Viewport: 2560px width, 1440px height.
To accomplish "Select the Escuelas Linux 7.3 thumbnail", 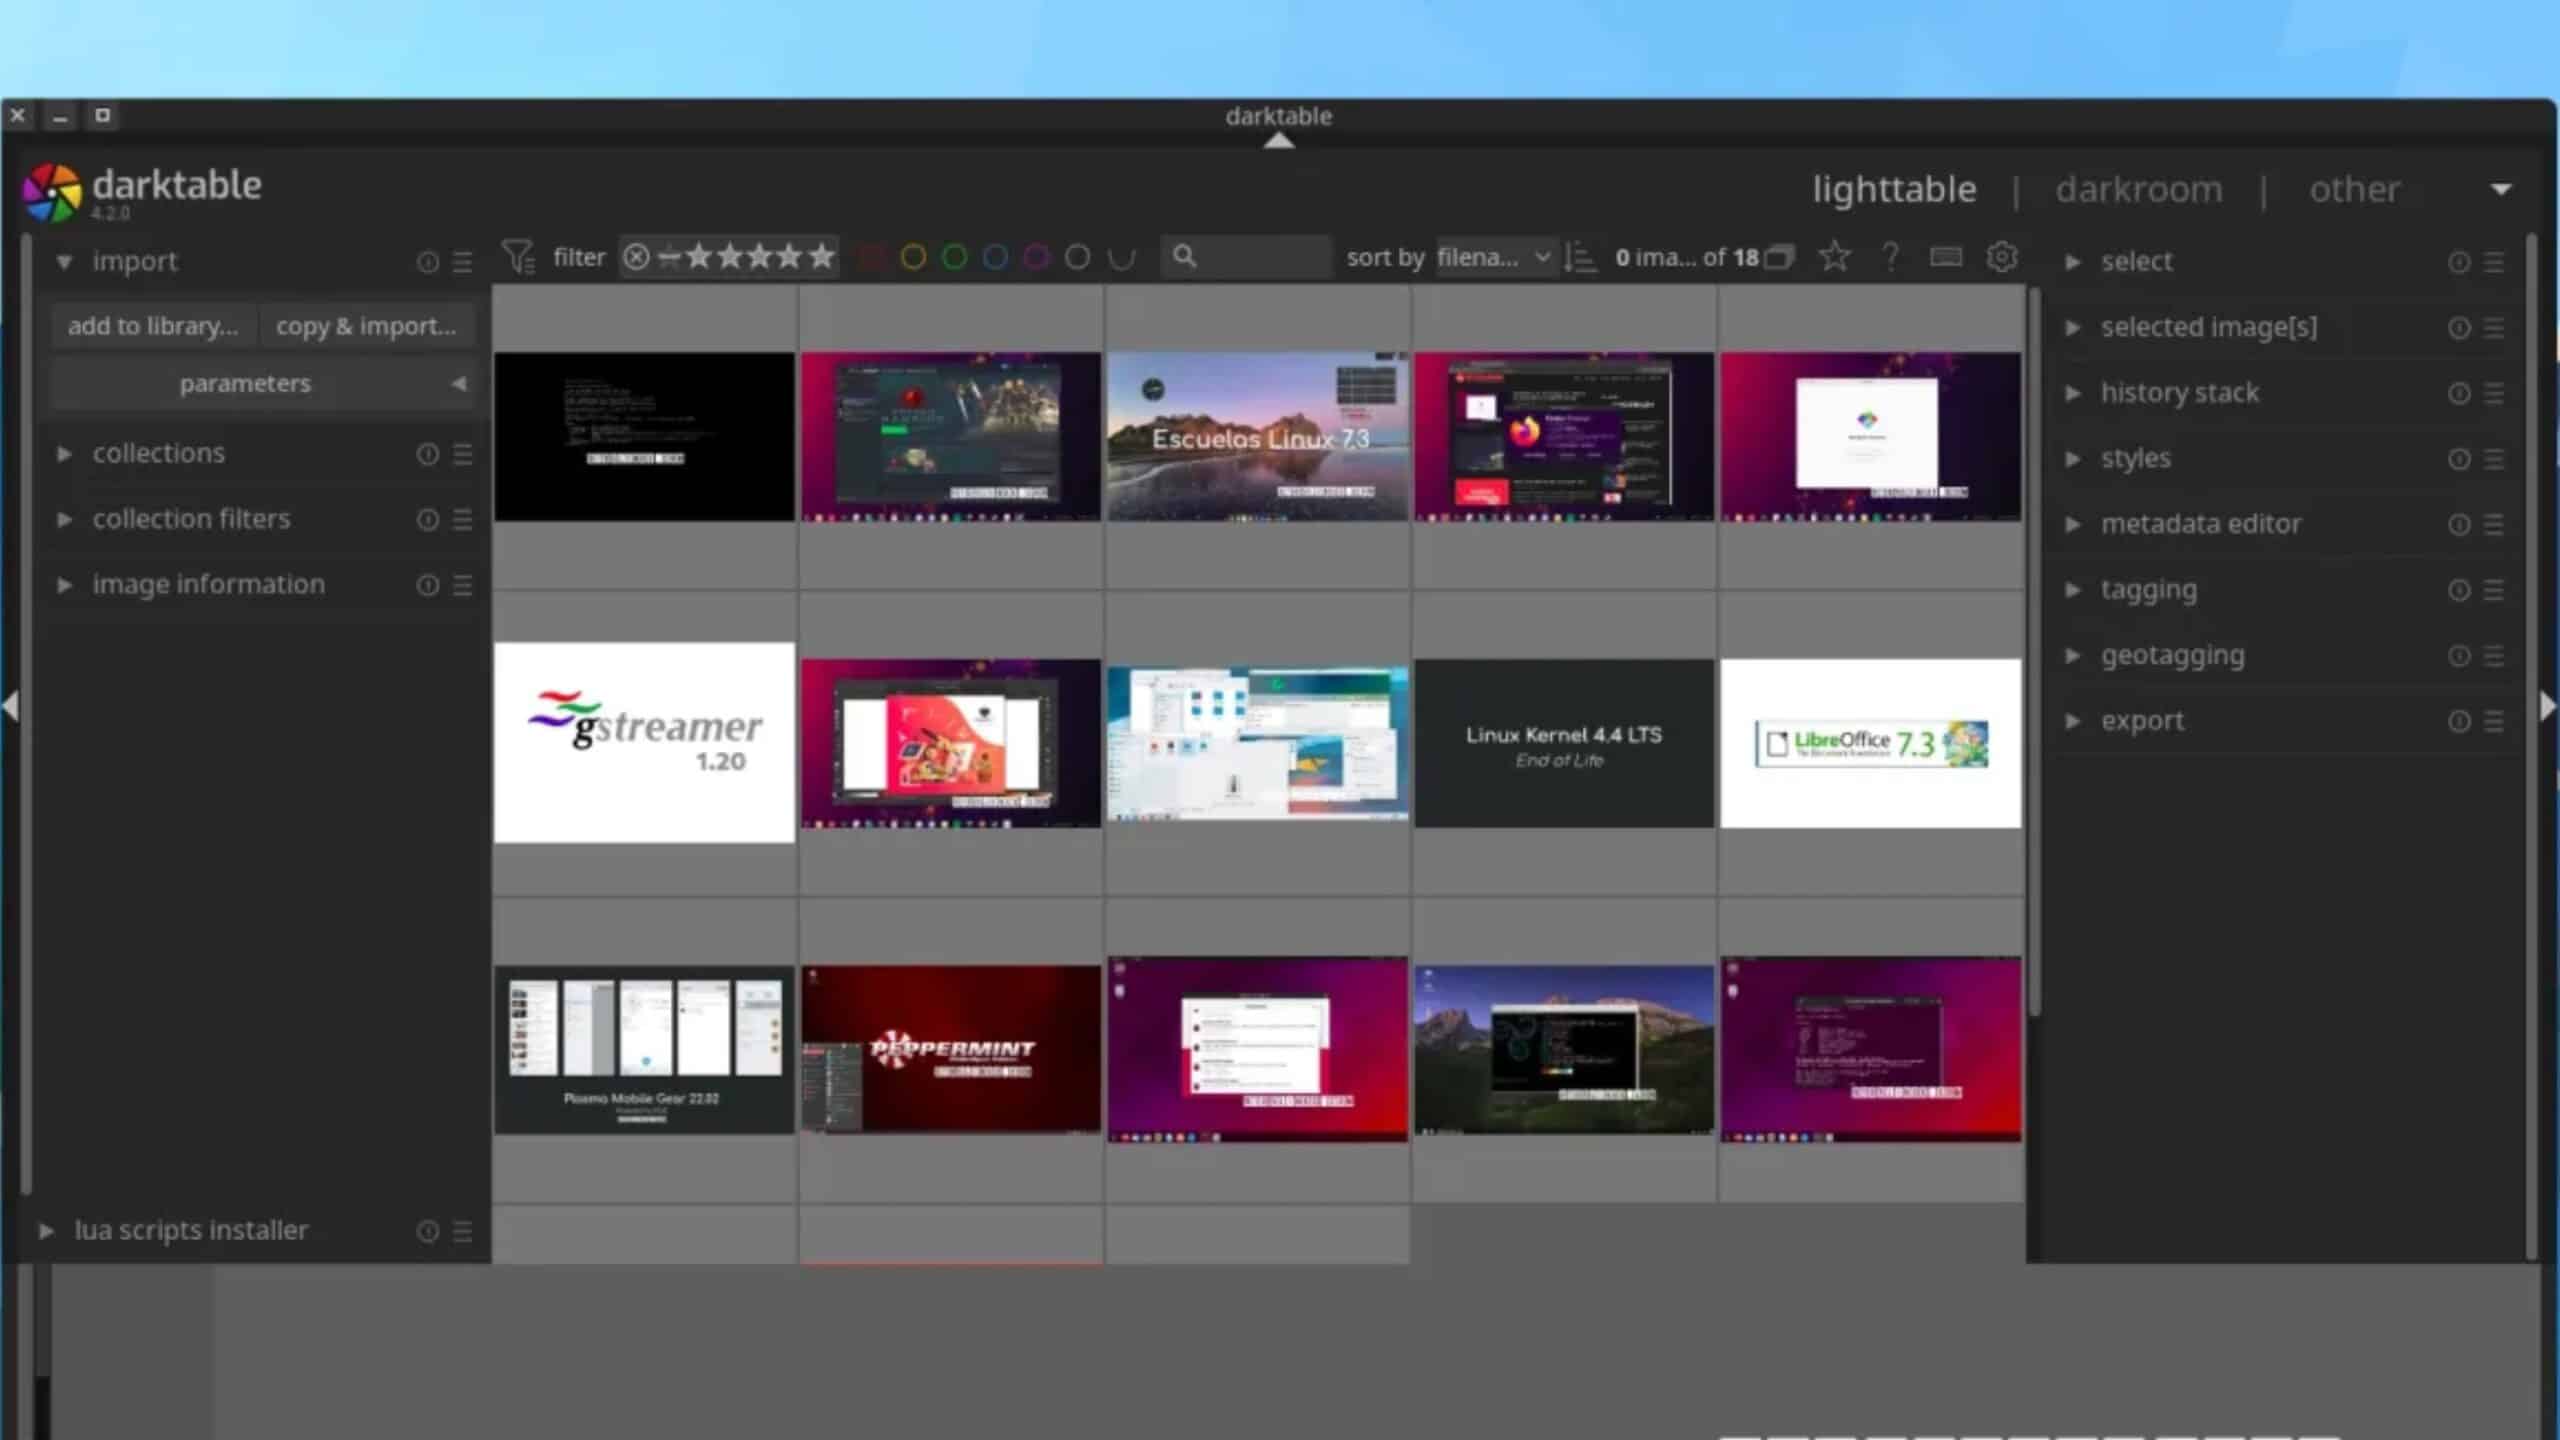I will 1258,436.
